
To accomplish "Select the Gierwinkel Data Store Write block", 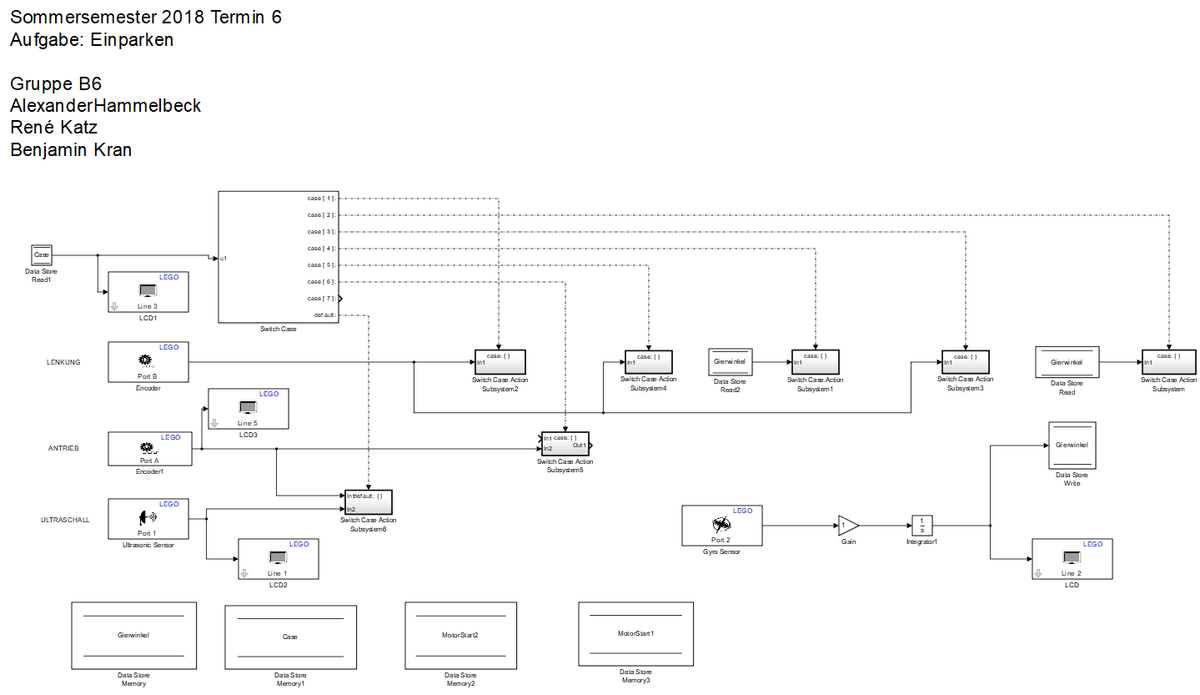I will coord(1071,444).
